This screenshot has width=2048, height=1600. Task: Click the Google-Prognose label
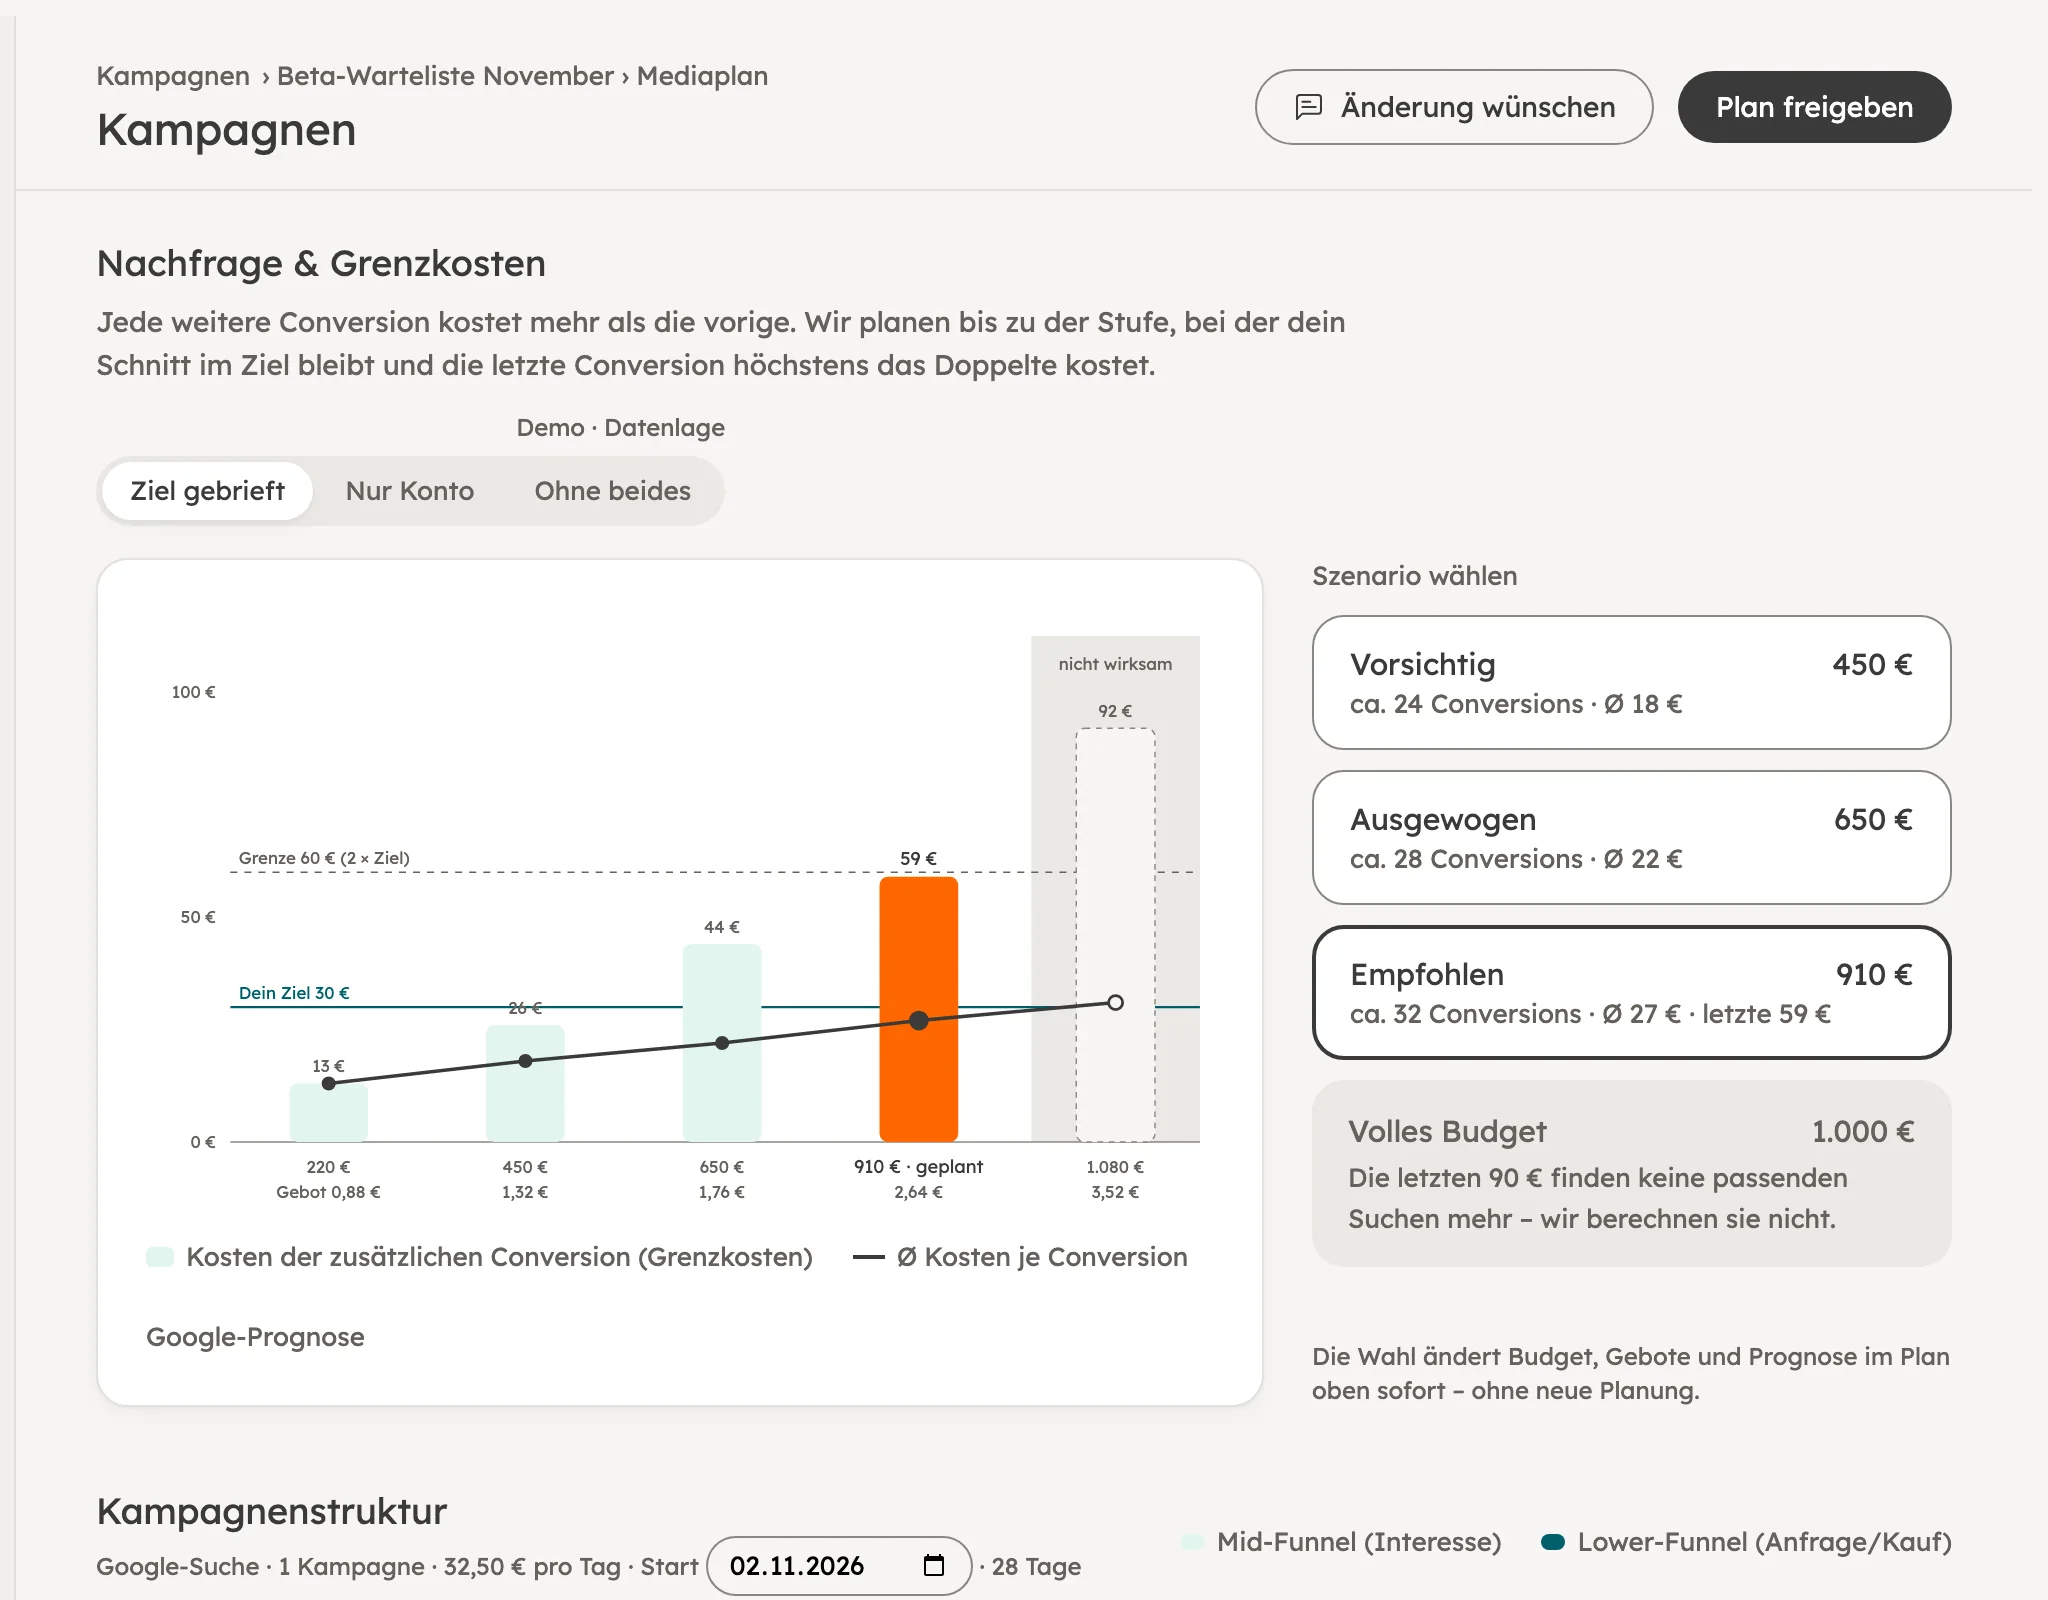255,1337
